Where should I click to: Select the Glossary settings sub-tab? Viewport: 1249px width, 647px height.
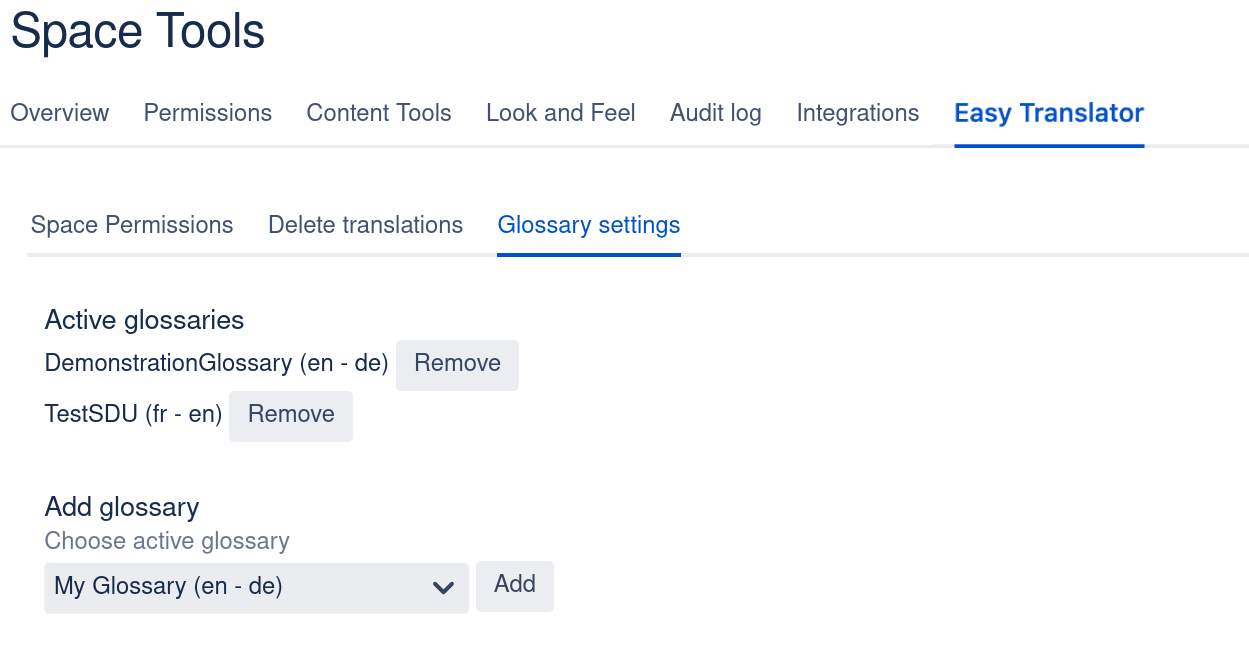588,225
